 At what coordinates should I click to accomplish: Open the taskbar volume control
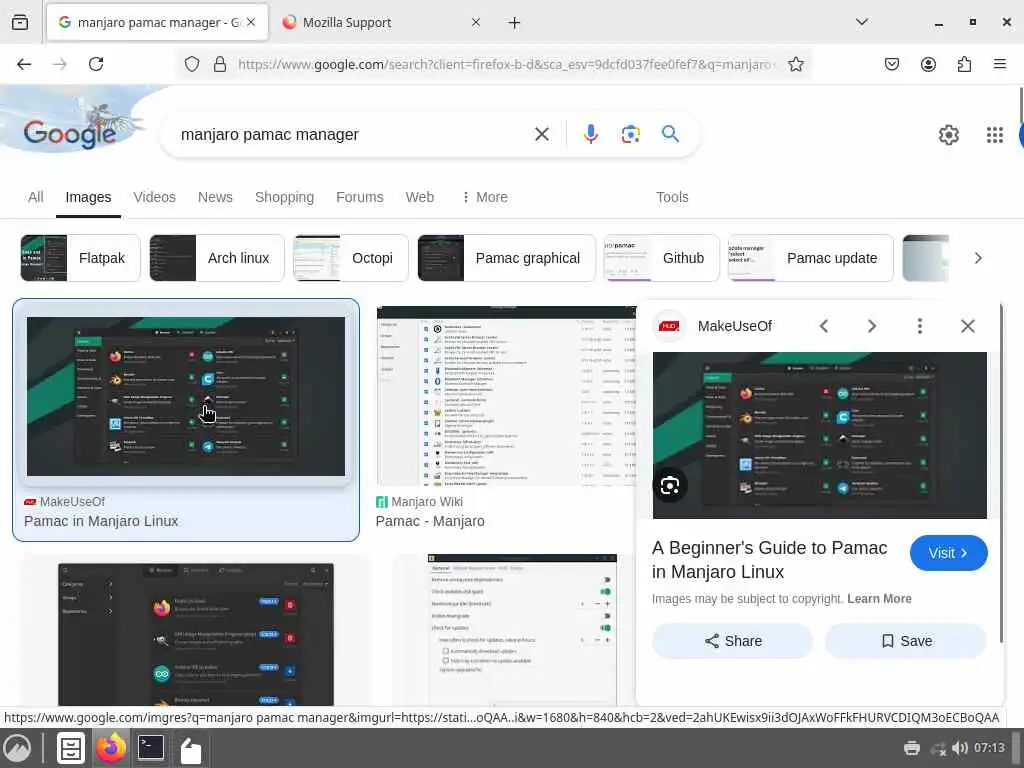tap(959, 748)
